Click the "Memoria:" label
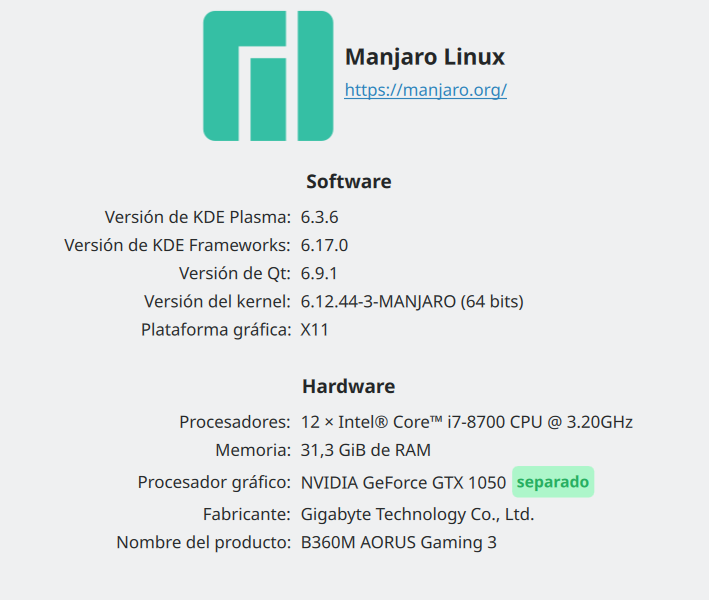The width and height of the screenshot is (709, 600). 253,450
